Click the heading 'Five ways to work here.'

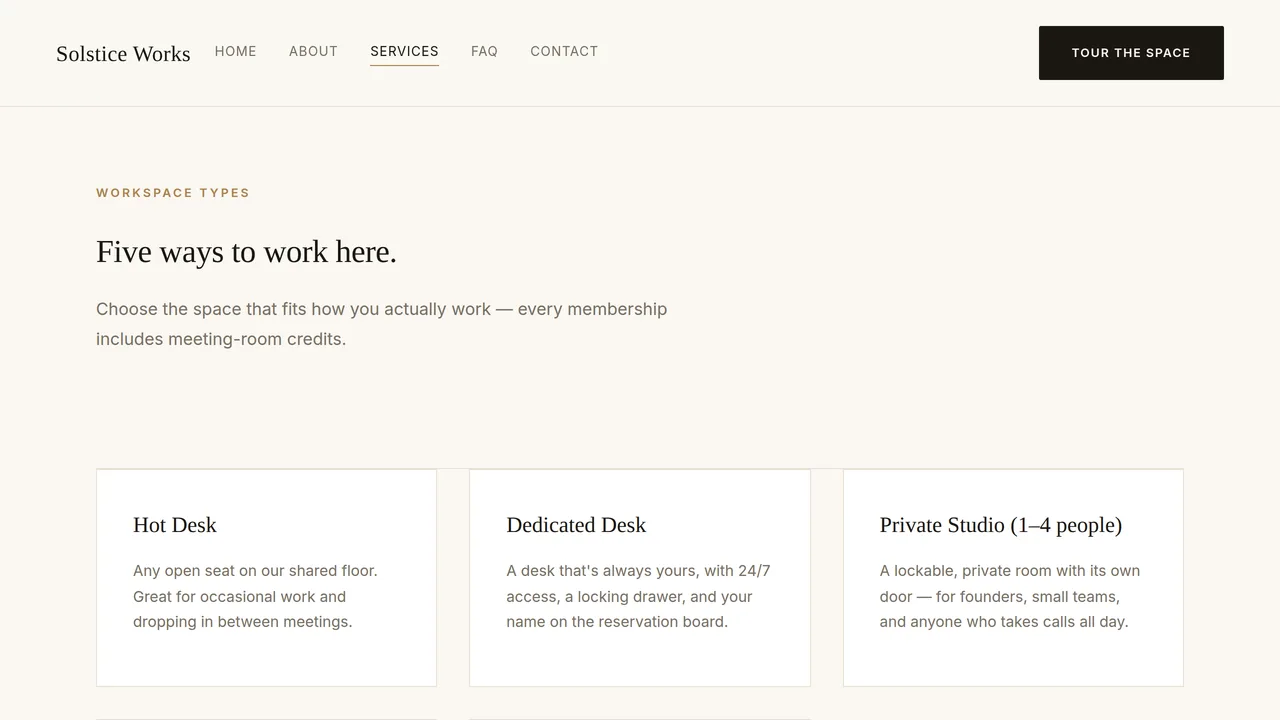coord(246,252)
